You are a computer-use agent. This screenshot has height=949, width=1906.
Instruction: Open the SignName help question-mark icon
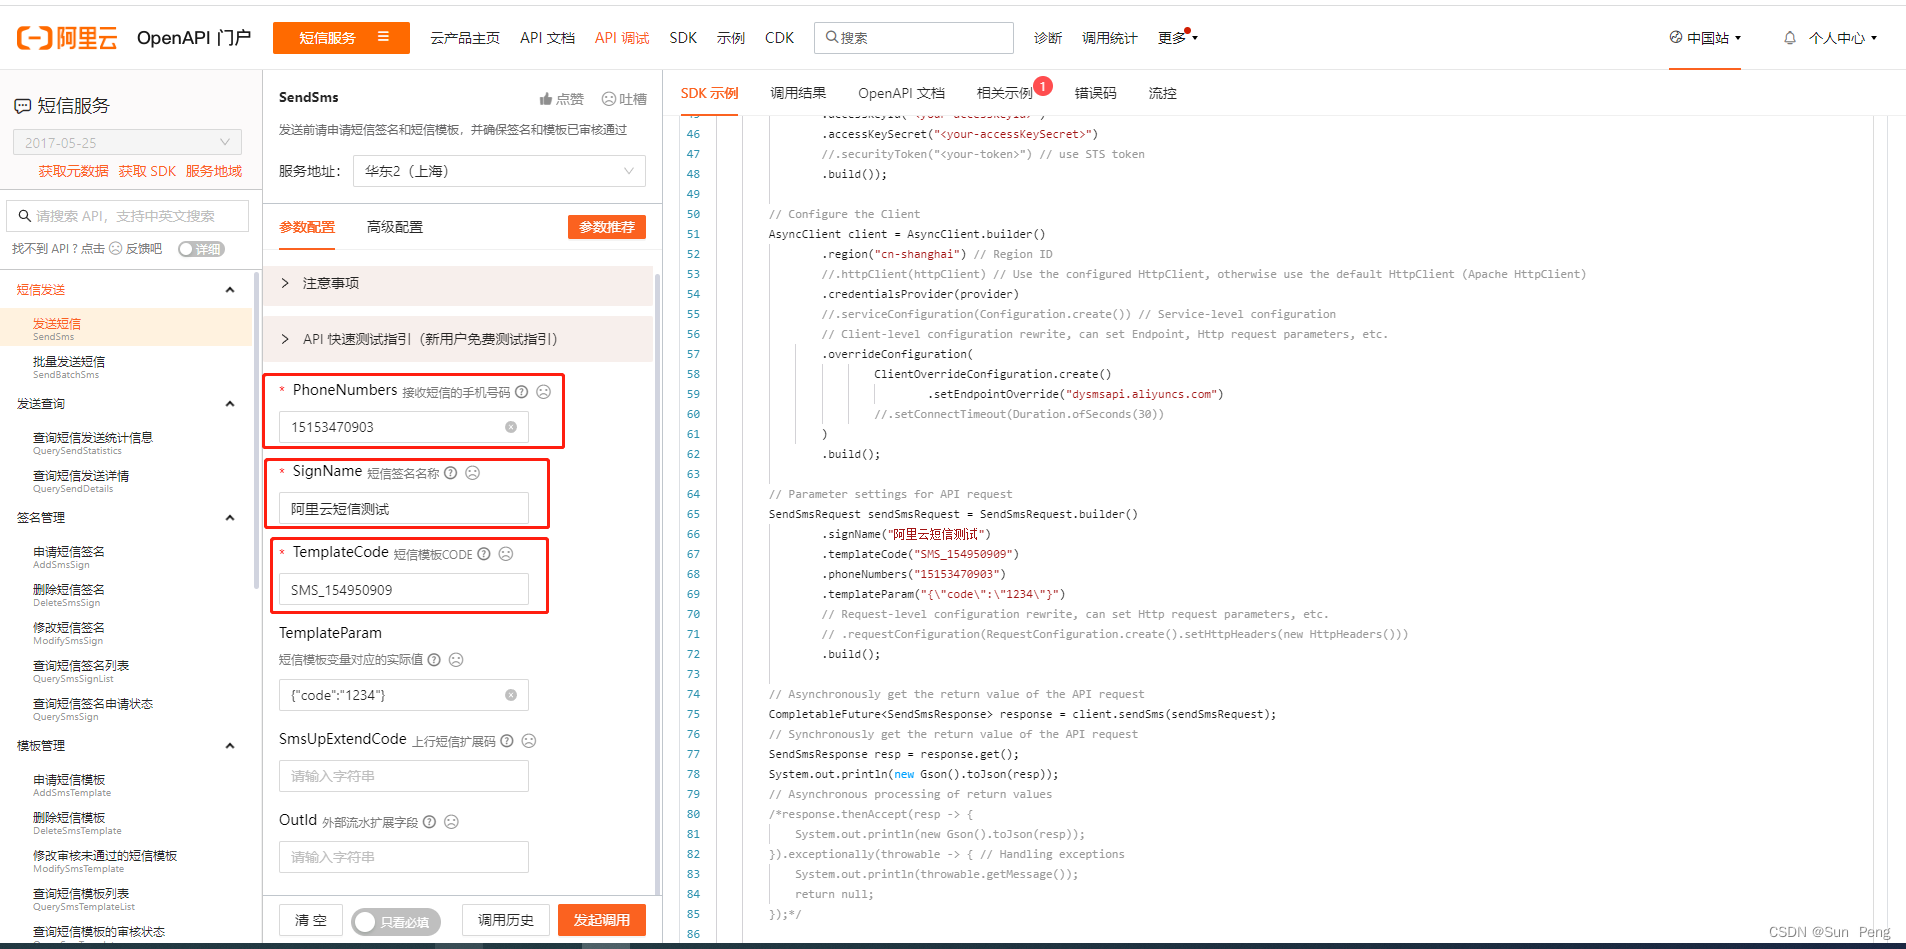[450, 473]
